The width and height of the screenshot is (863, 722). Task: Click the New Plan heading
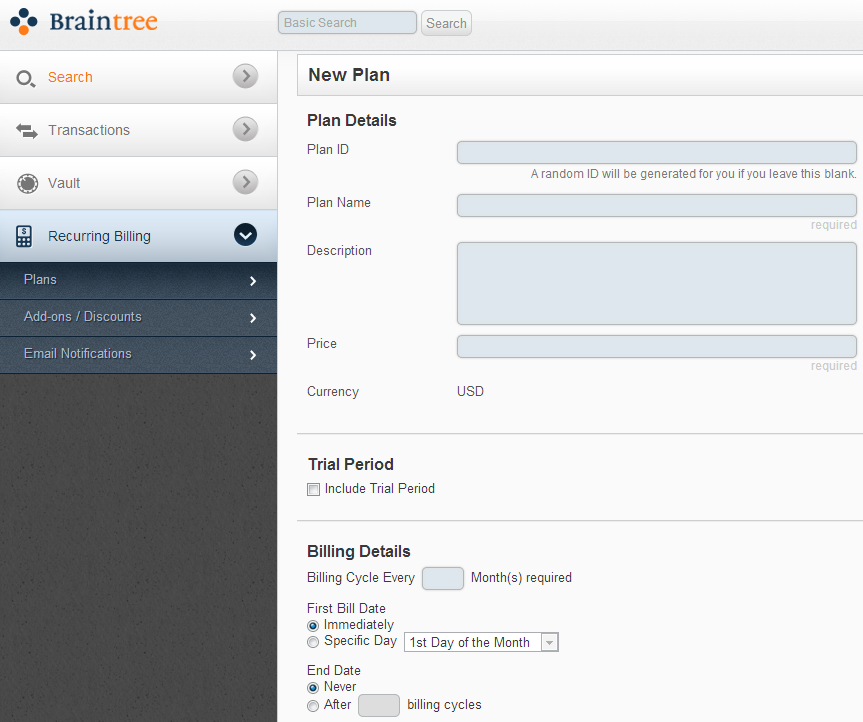pyautogui.click(x=349, y=75)
